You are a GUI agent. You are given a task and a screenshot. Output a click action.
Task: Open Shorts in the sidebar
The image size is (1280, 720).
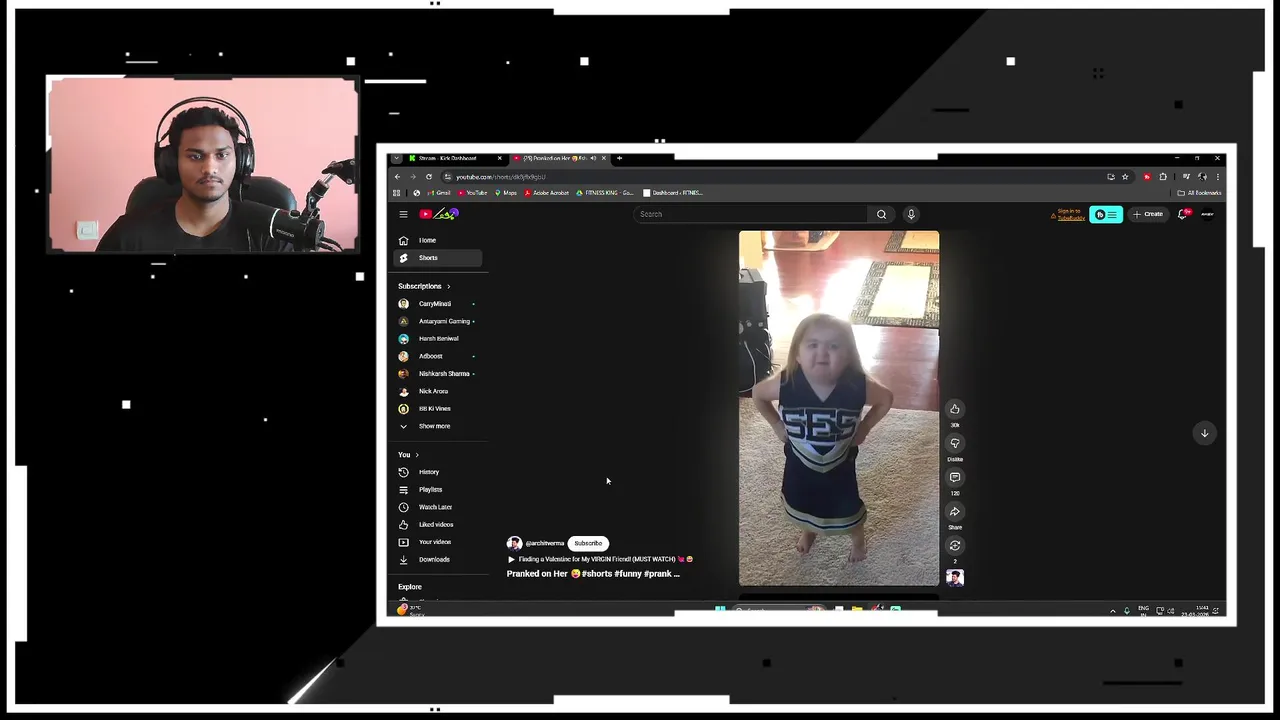pos(438,258)
